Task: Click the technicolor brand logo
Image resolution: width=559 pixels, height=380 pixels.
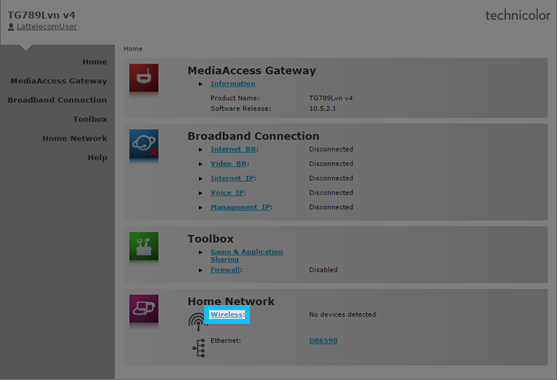Action: tap(518, 15)
